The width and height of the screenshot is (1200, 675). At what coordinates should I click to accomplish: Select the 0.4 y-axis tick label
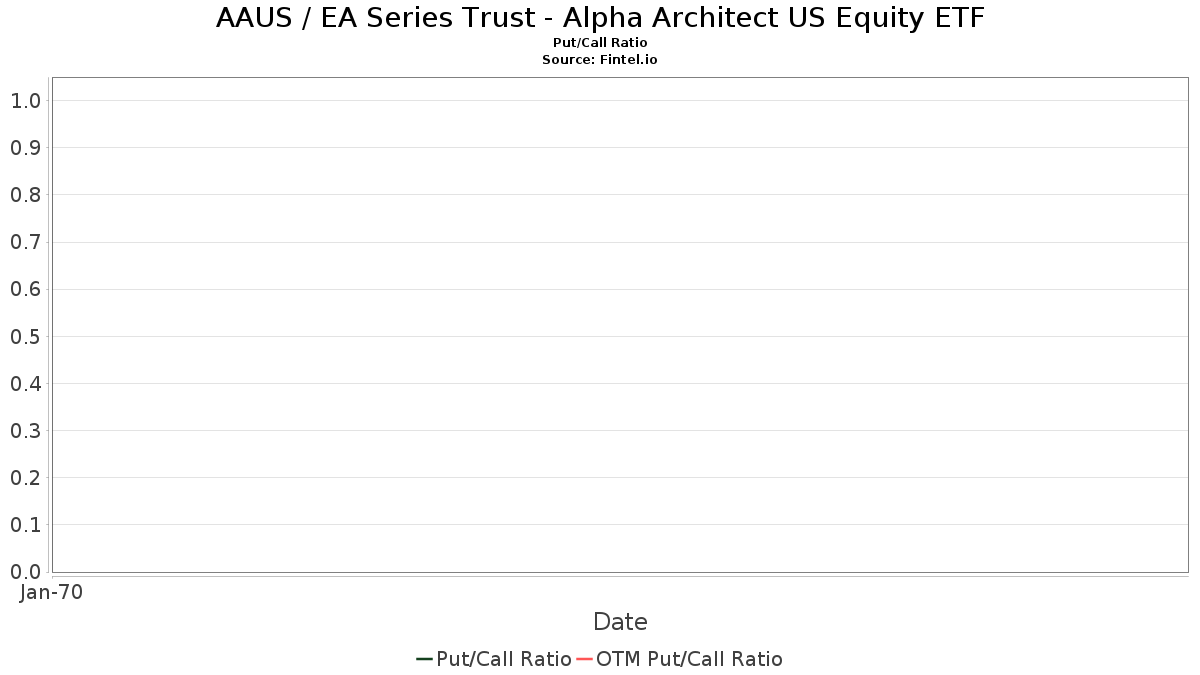(x=26, y=384)
